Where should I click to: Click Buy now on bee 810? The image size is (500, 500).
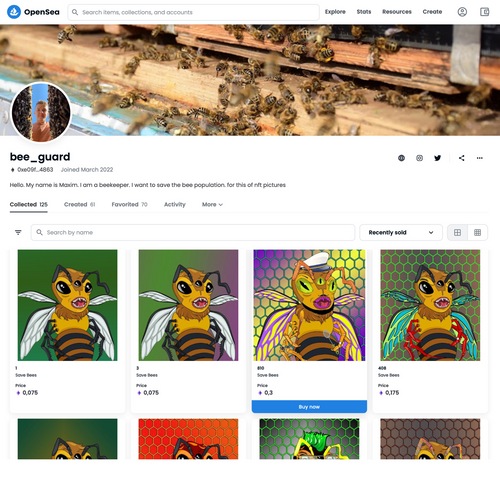coord(309,407)
